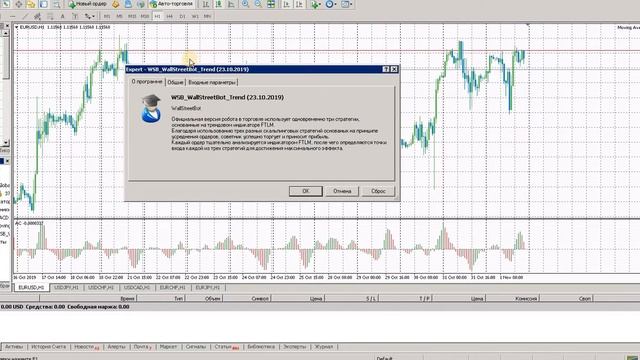Switch chart to line chart type
Viewport: 640px width, 360px height.
[231, 4]
